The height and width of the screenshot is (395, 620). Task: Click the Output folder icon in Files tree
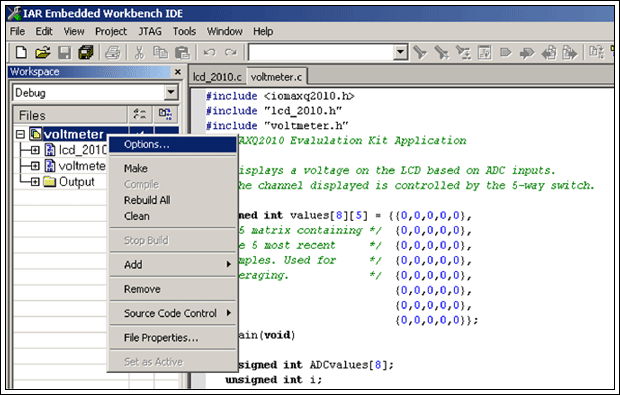click(x=49, y=181)
